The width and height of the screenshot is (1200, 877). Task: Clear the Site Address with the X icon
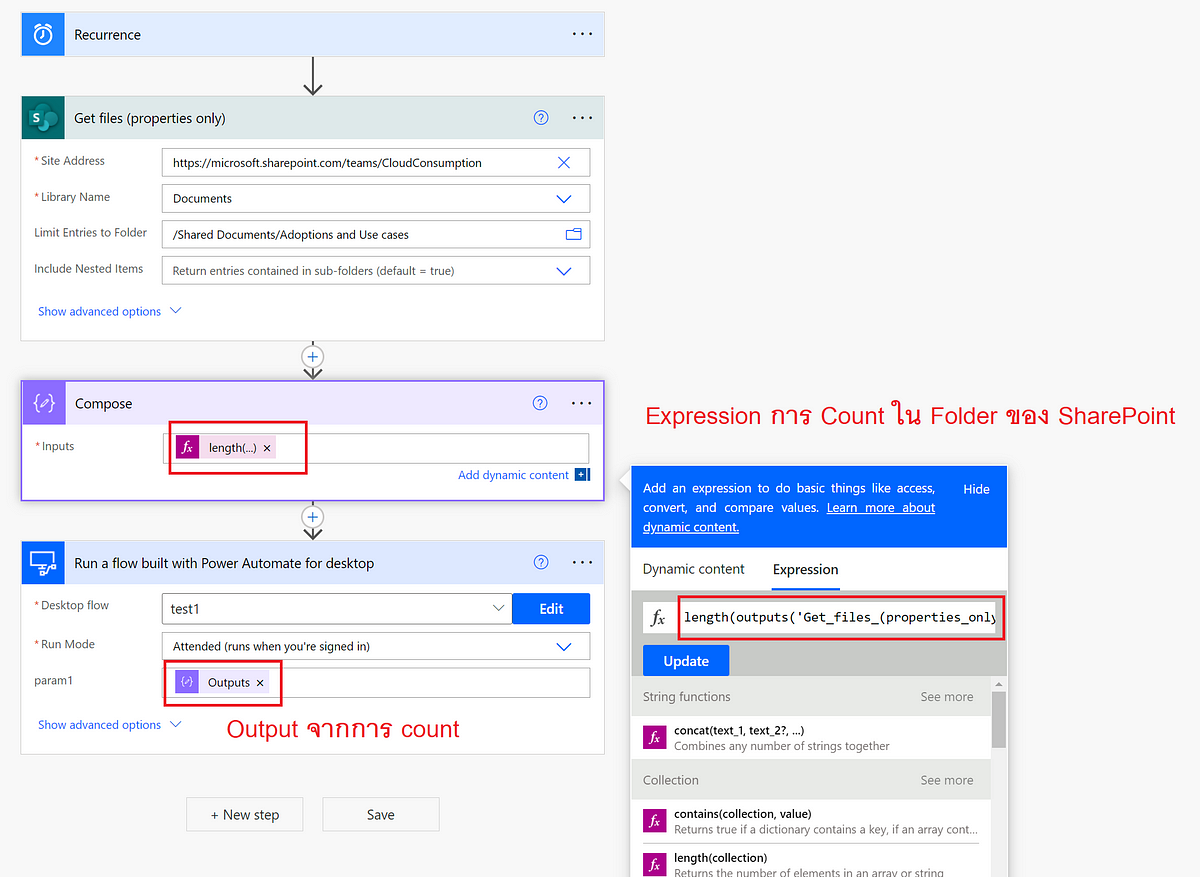tap(563, 162)
